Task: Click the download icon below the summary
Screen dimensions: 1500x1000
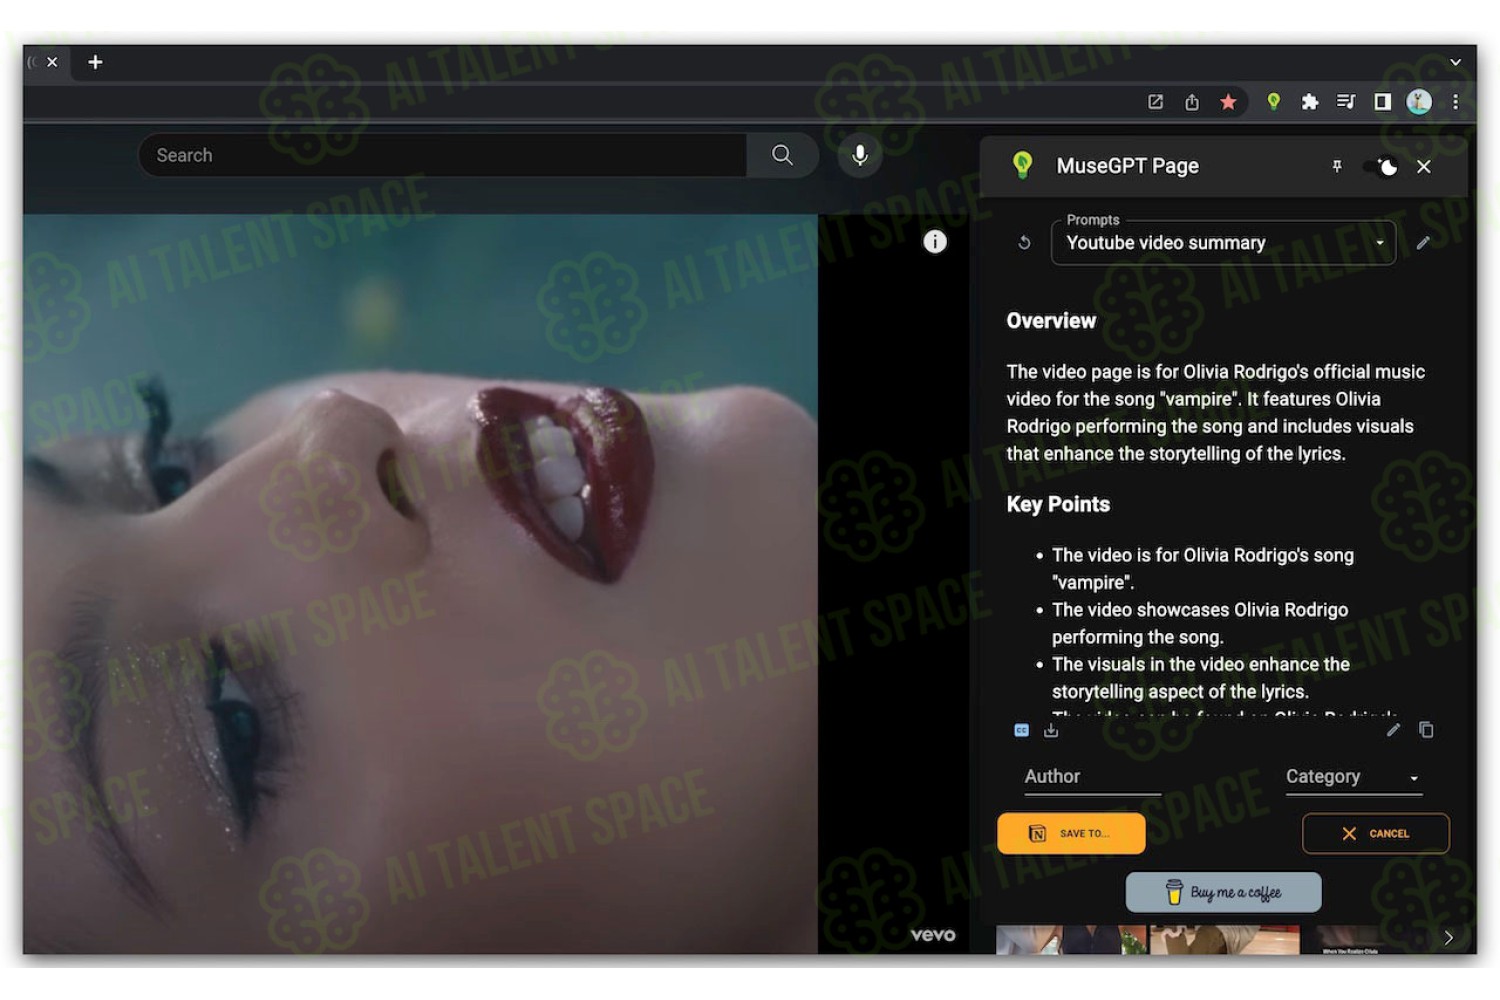Action: [1051, 731]
